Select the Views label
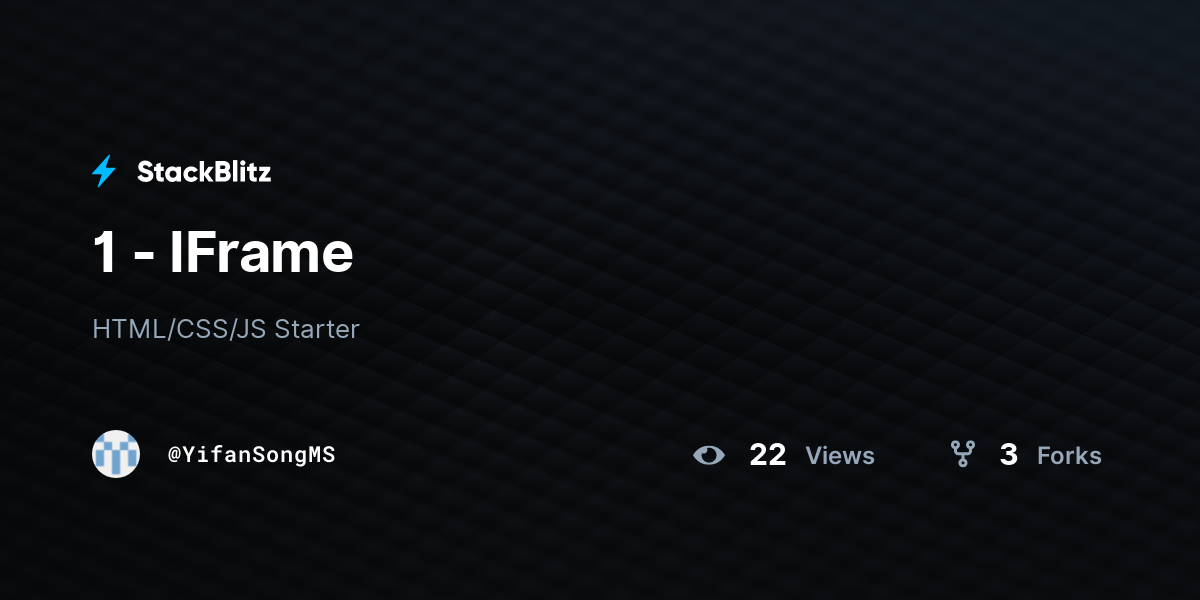The height and width of the screenshot is (600, 1200). 840,456
